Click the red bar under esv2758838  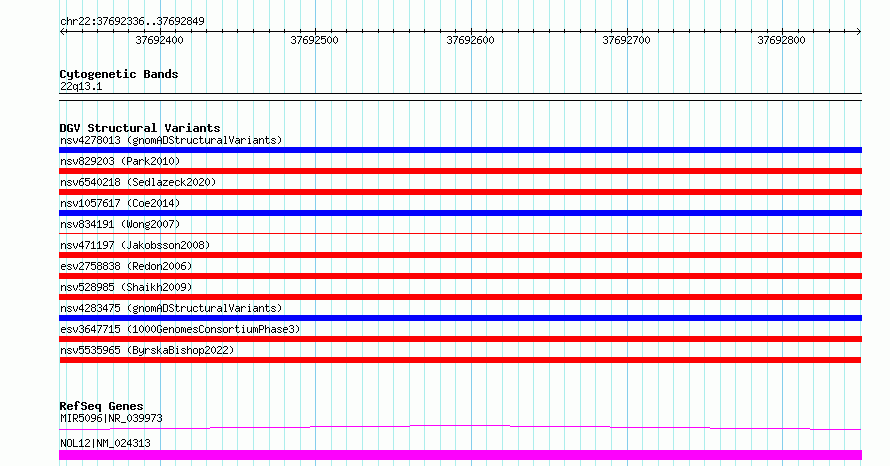pyautogui.click(x=460, y=276)
